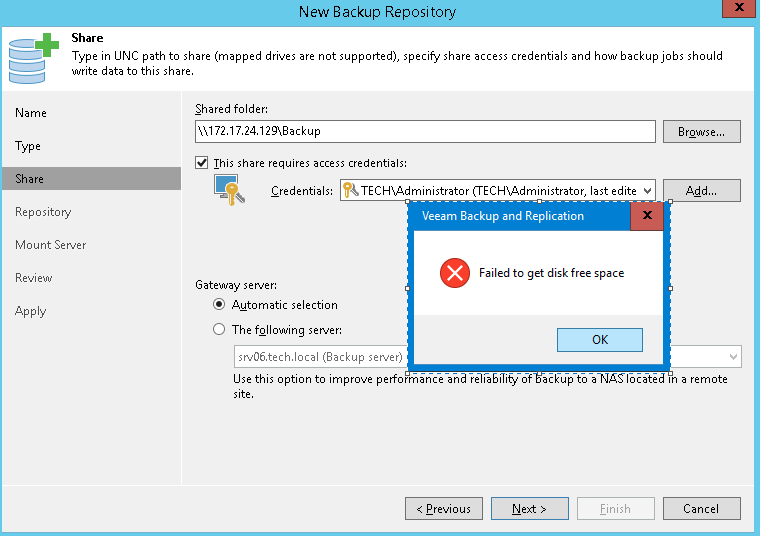Select the Automatic selection radio button
The width and height of the screenshot is (760, 536).
pos(219,305)
